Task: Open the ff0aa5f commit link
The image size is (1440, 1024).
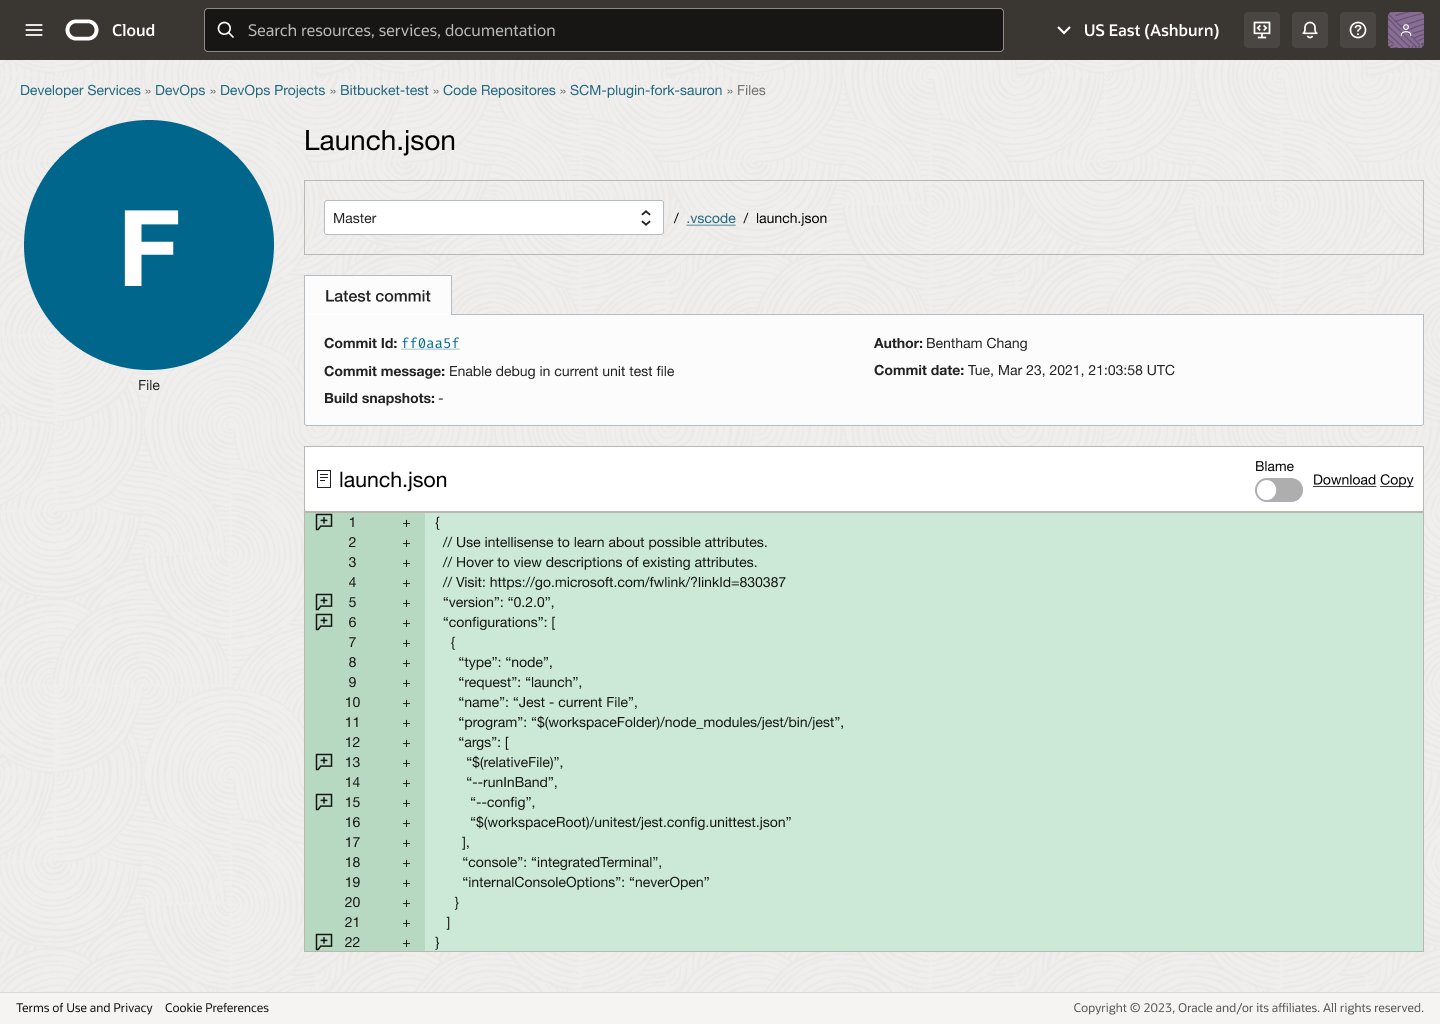Action: (430, 343)
